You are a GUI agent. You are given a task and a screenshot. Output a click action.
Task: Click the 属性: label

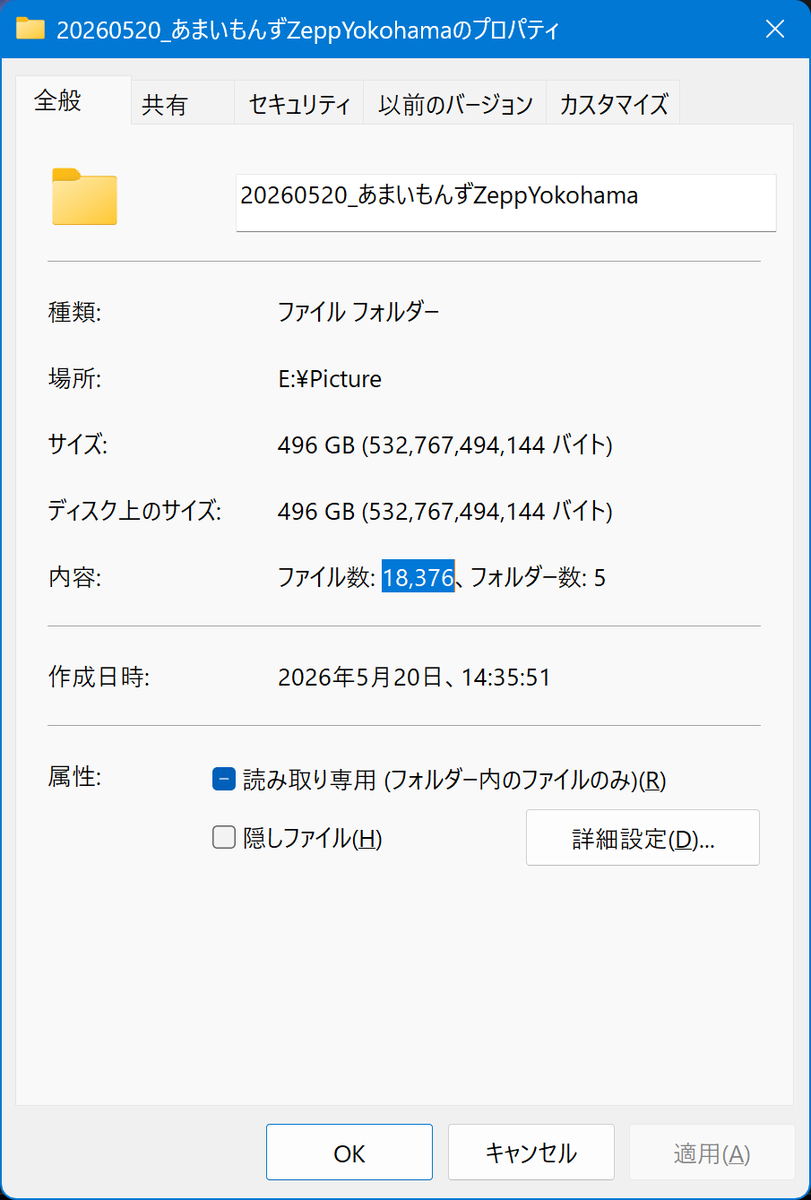[x=75, y=776]
